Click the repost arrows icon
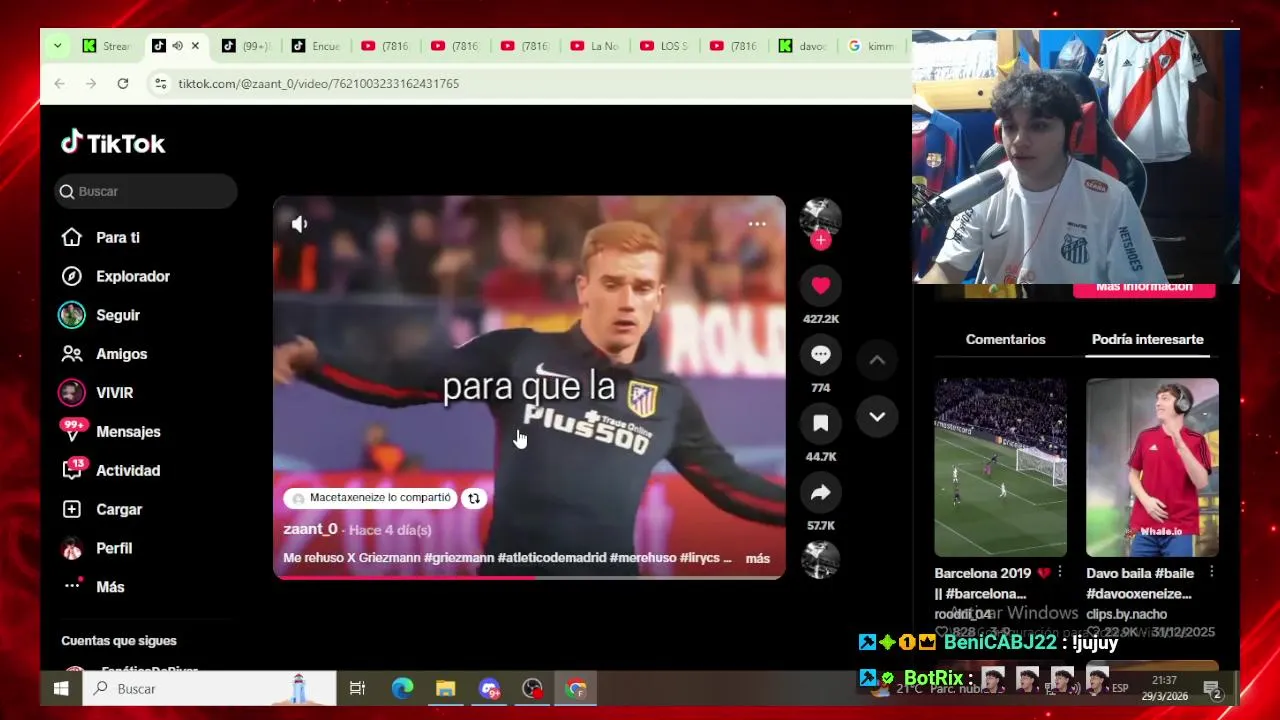1280x720 pixels. pos(474,498)
